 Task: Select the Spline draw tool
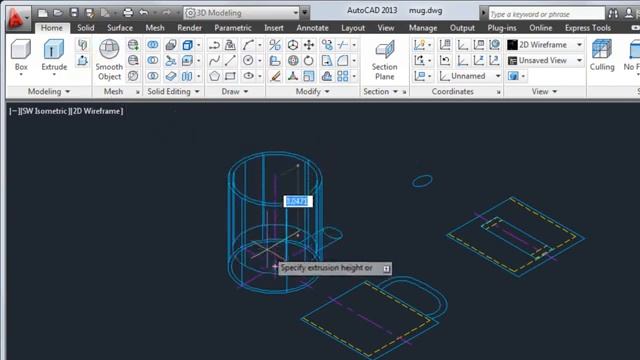(214, 60)
